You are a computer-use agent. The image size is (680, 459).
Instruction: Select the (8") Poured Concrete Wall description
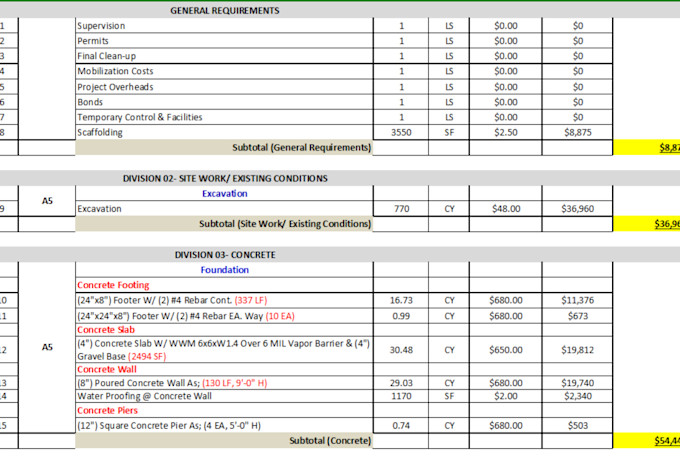(224, 383)
